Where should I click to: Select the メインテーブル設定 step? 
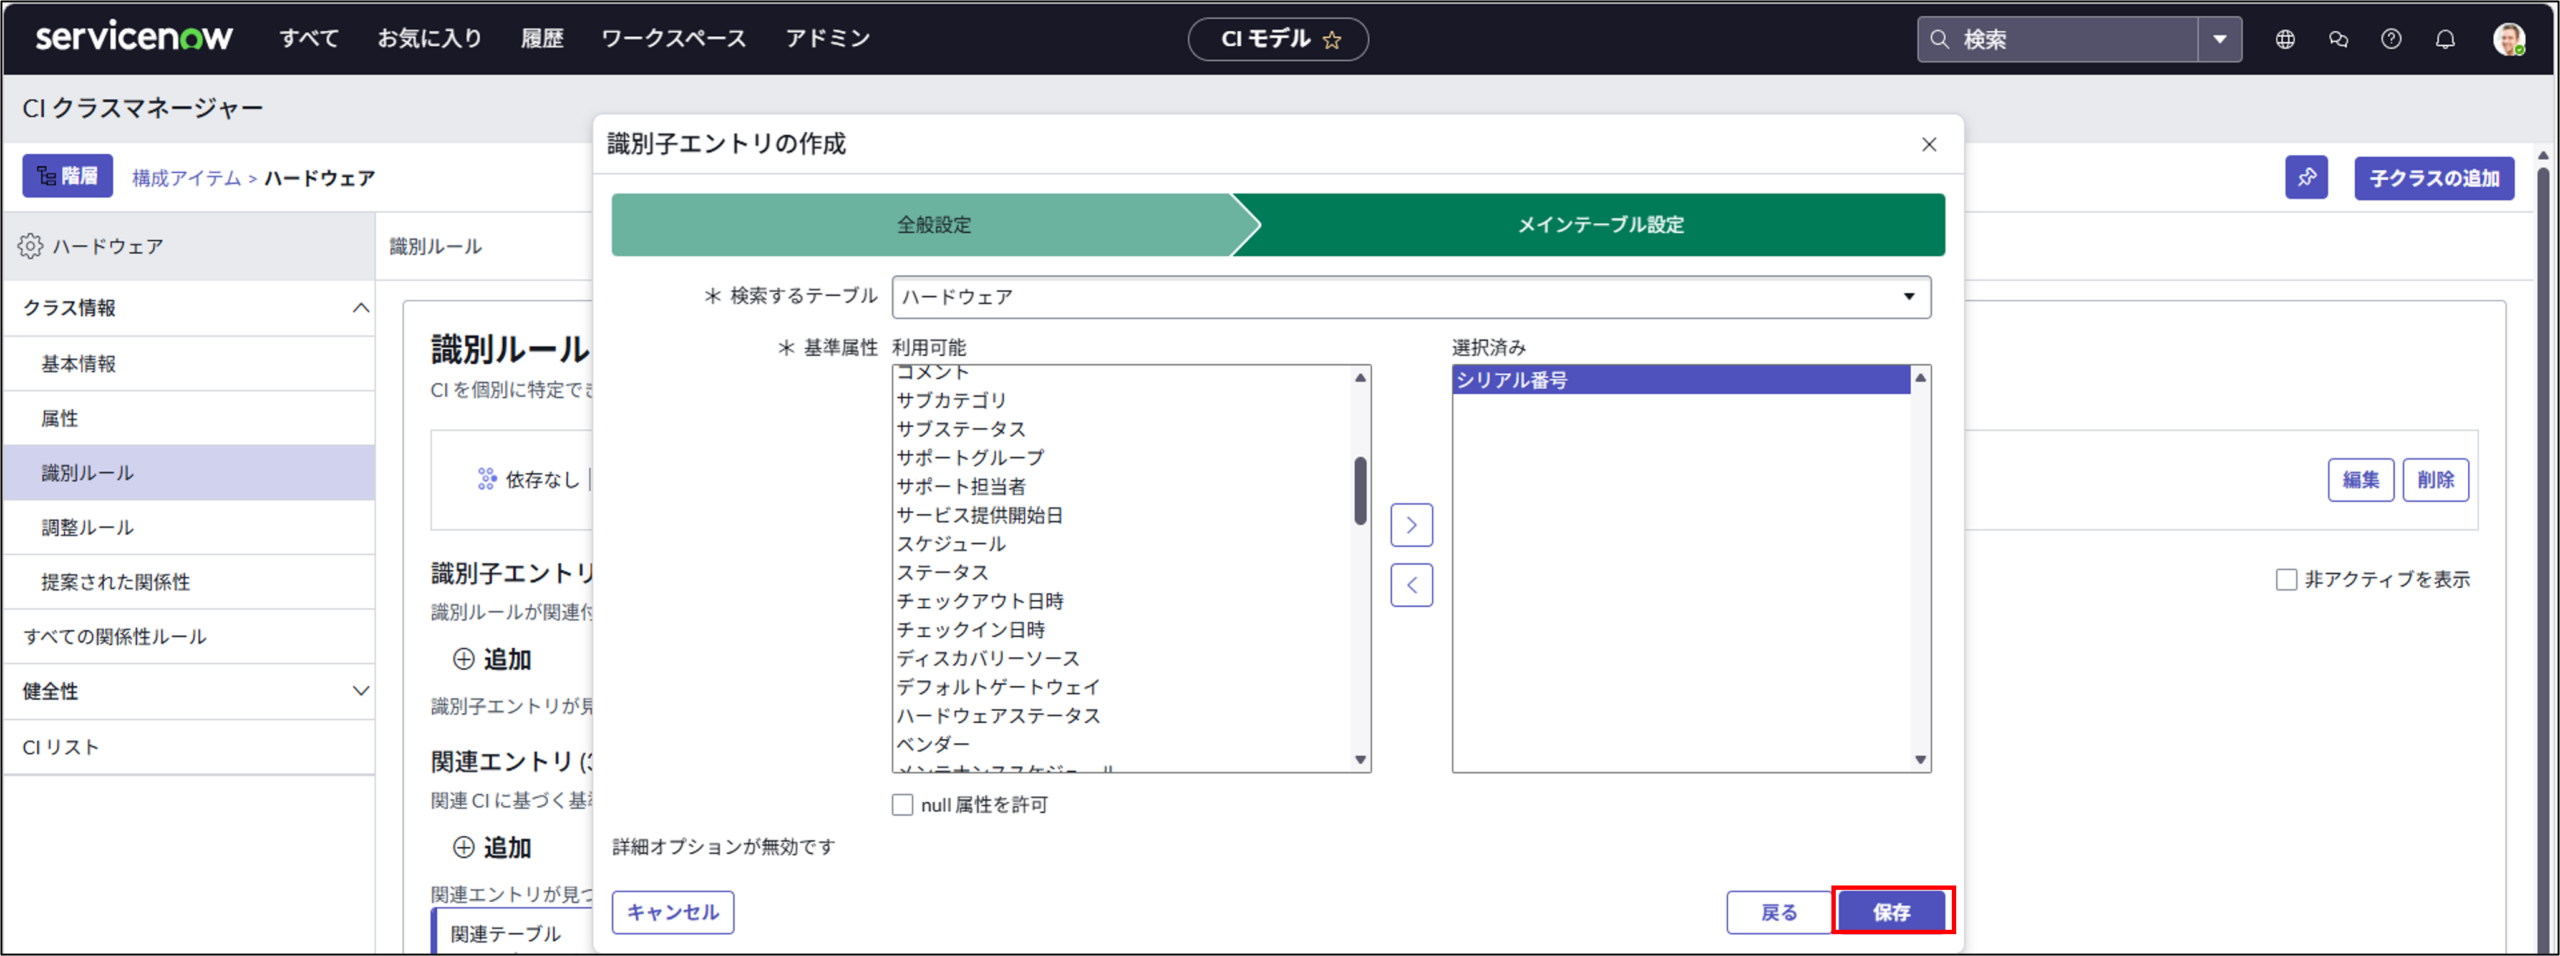pos(1600,225)
